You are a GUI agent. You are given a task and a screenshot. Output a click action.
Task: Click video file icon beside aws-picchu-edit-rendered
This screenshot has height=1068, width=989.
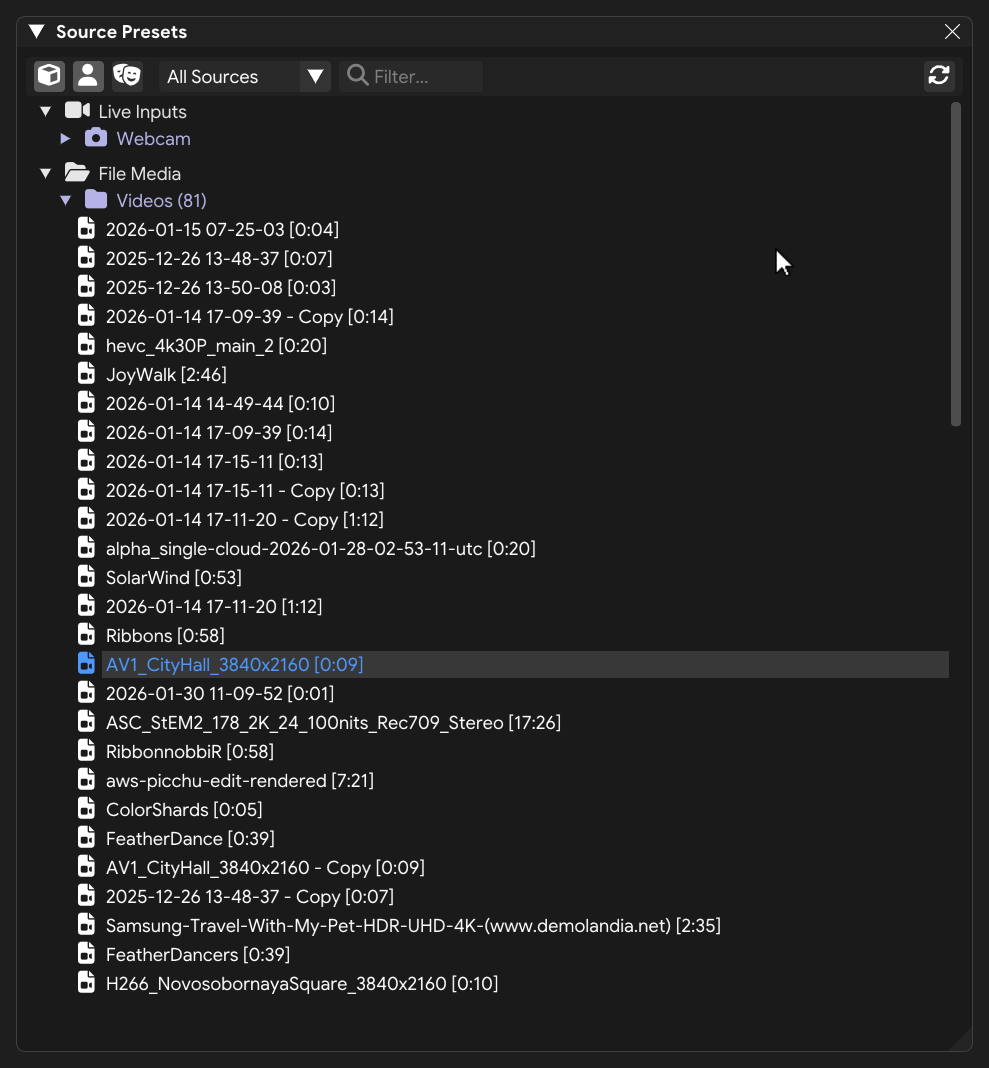point(87,779)
